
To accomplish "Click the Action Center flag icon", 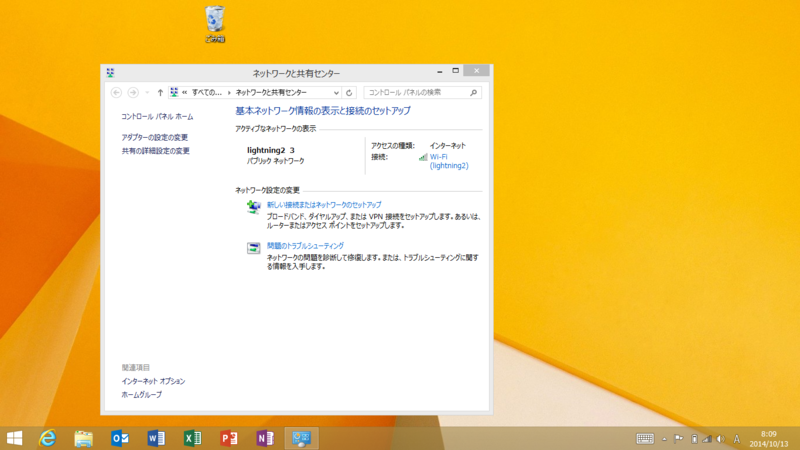I will pos(679,439).
